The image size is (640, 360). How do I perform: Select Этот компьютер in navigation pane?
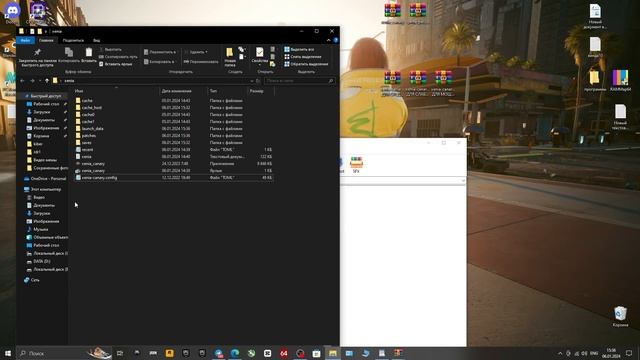(x=42, y=189)
